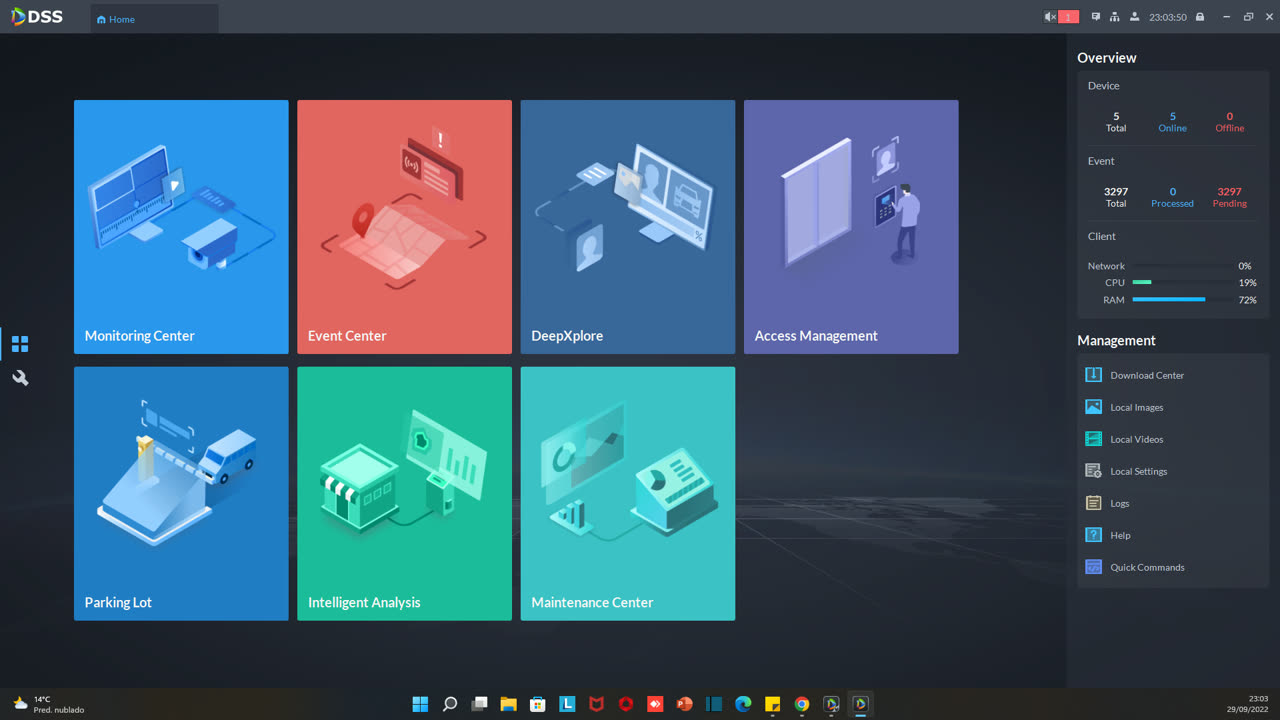1280x720 pixels.
Task: Lock the client with padlock icon
Action: (x=1200, y=17)
